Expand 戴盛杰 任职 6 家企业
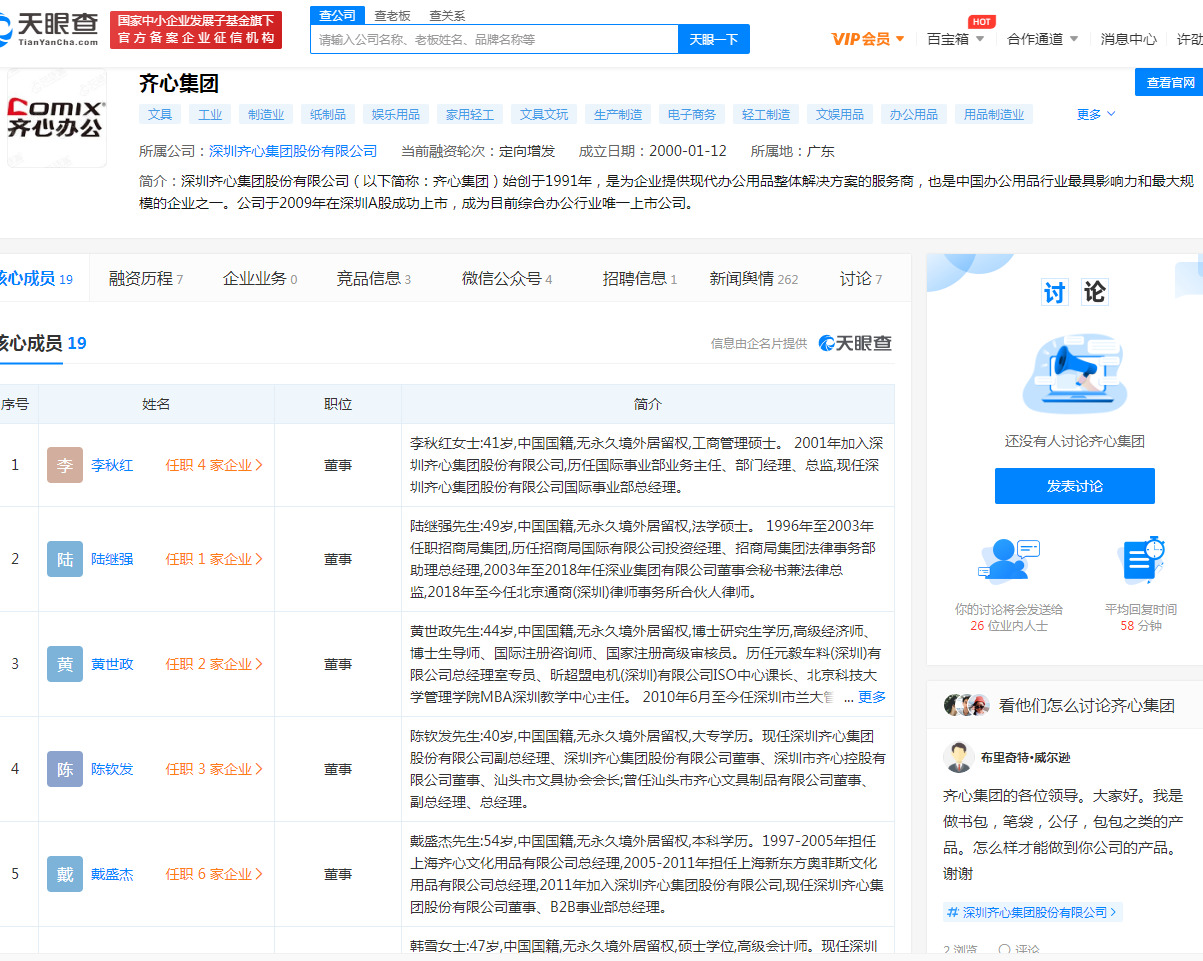This screenshot has height=961, width=1203. pos(214,874)
